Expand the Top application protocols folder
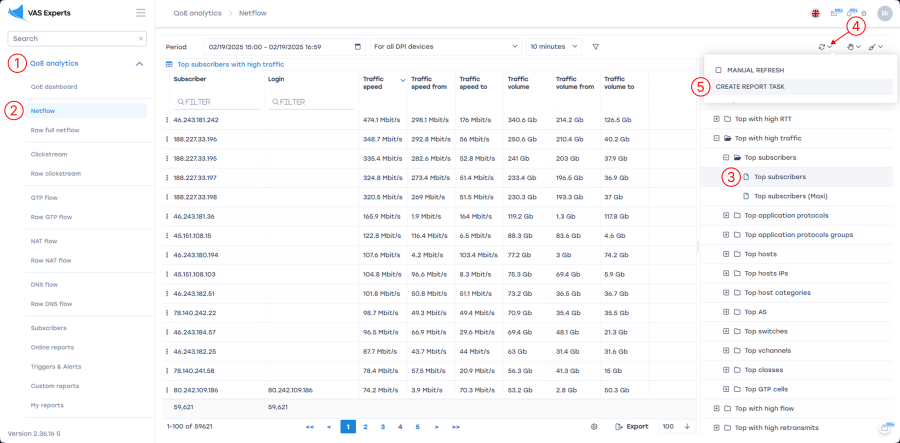Image resolution: width=900 pixels, height=443 pixels. 726,215
